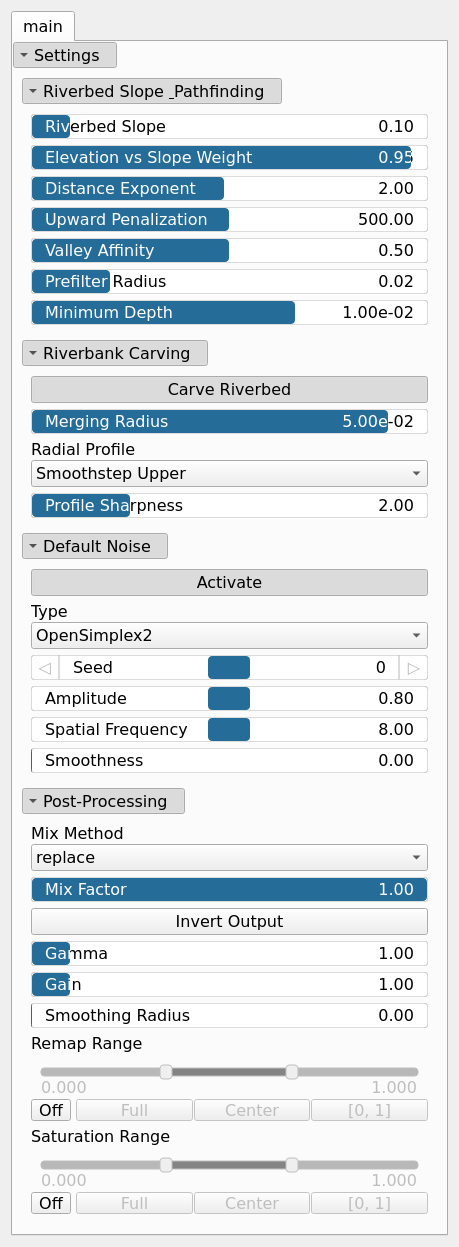Adjust the Riverbed Slope slider
This screenshot has width=459, height=1247.
pos(229,126)
